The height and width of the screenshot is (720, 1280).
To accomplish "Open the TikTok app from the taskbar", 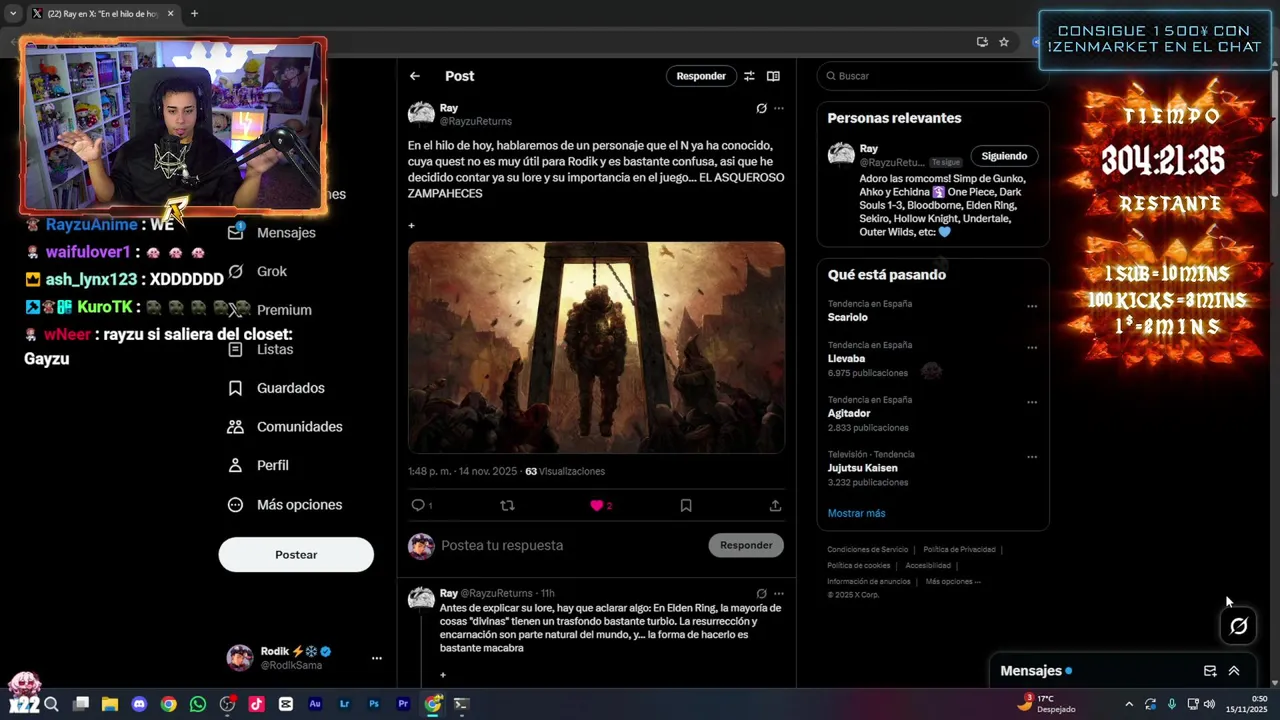I will 256,704.
